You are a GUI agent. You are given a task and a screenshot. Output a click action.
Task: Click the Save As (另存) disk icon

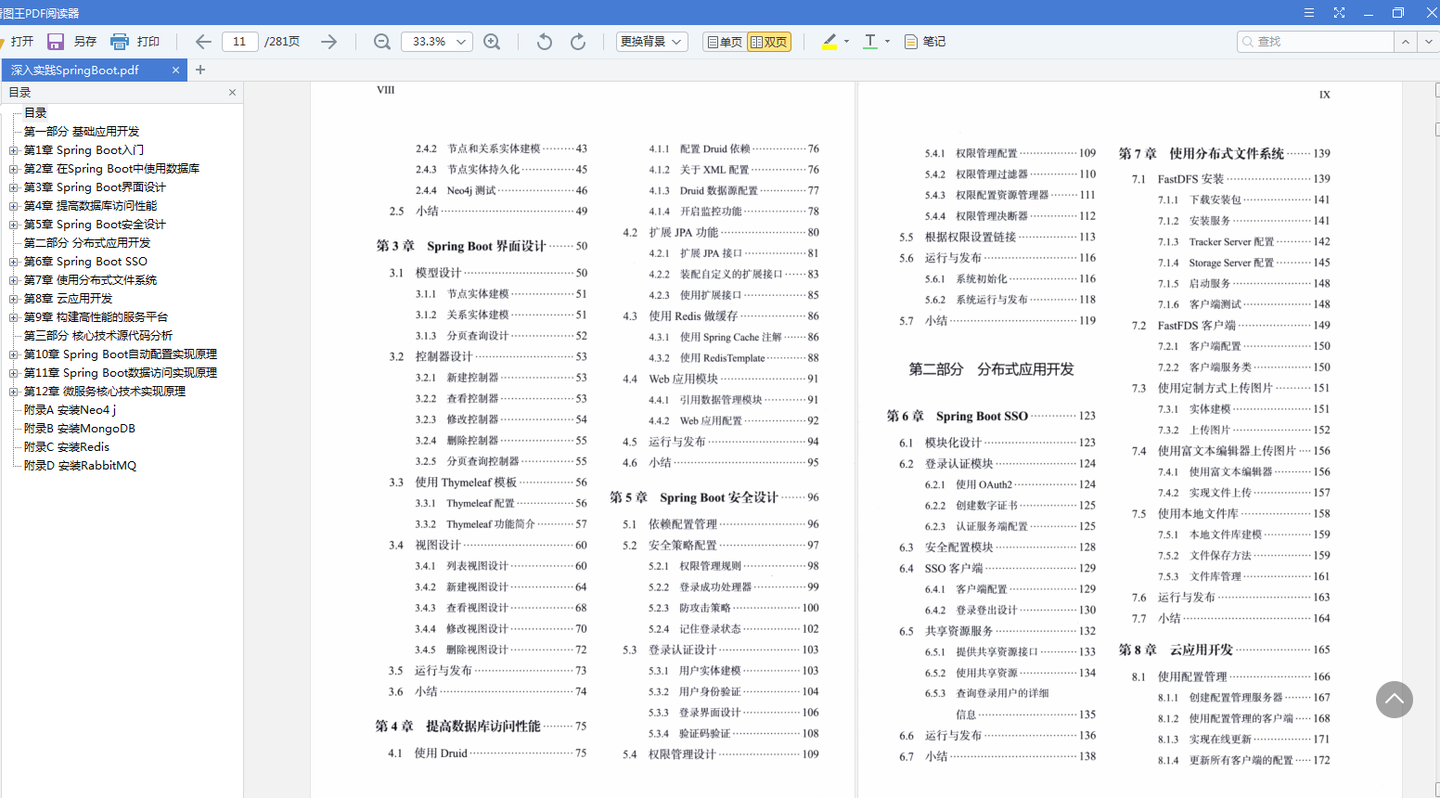(56, 42)
